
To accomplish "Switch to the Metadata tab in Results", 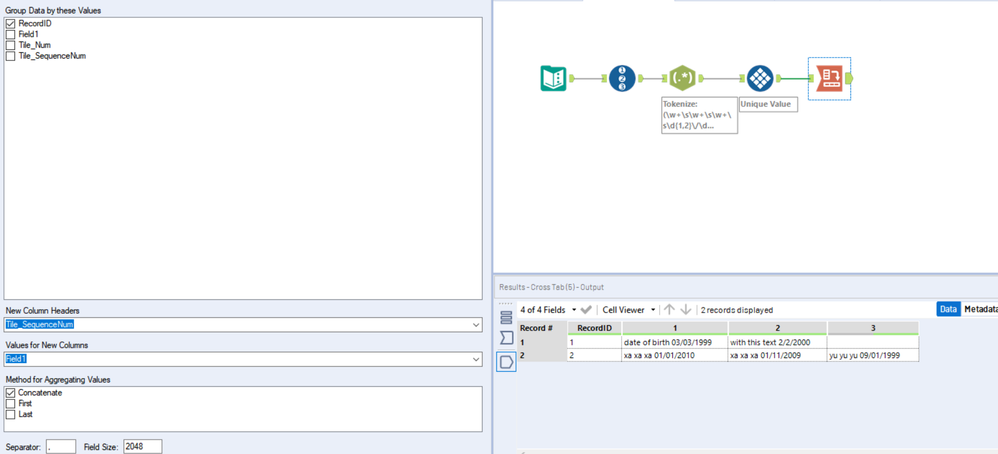I will [x=980, y=309].
